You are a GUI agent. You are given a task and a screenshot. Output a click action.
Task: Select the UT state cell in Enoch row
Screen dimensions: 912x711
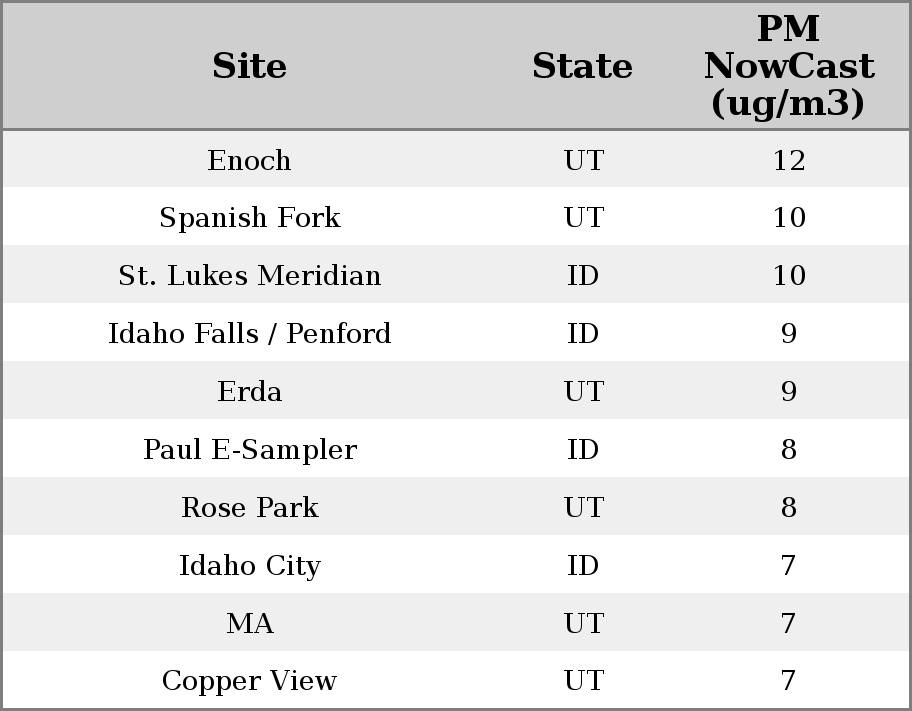pos(583,160)
